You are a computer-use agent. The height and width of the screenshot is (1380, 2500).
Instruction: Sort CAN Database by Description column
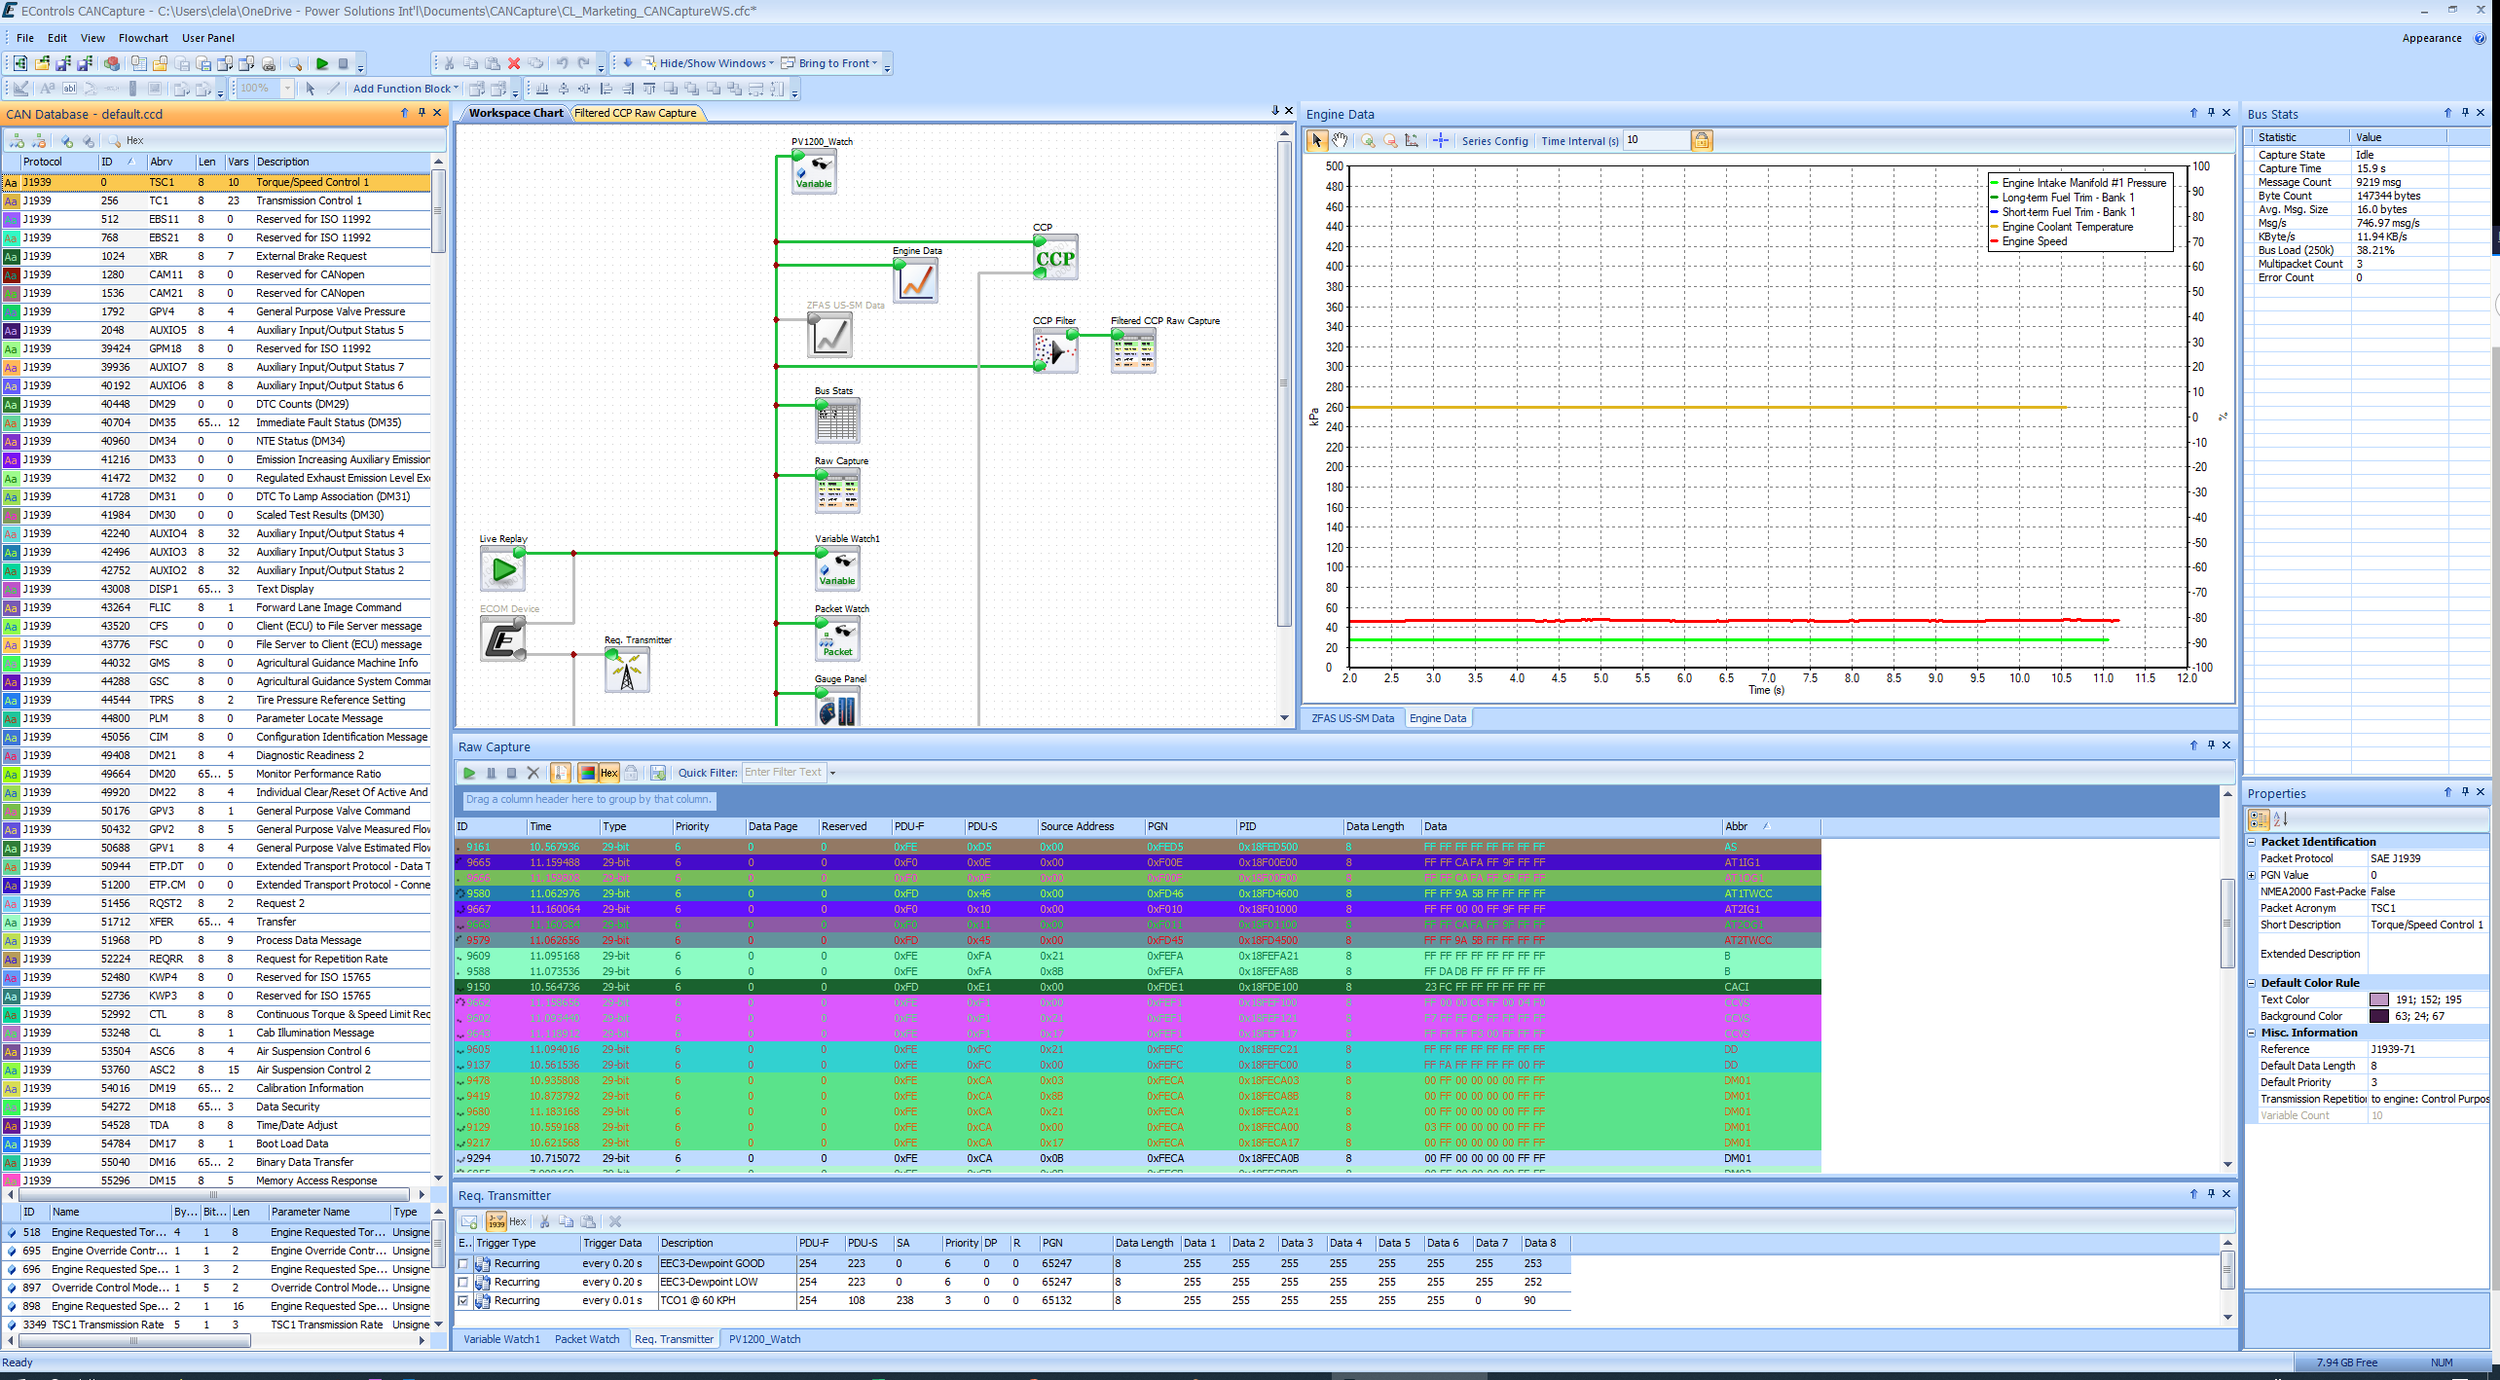coord(341,162)
